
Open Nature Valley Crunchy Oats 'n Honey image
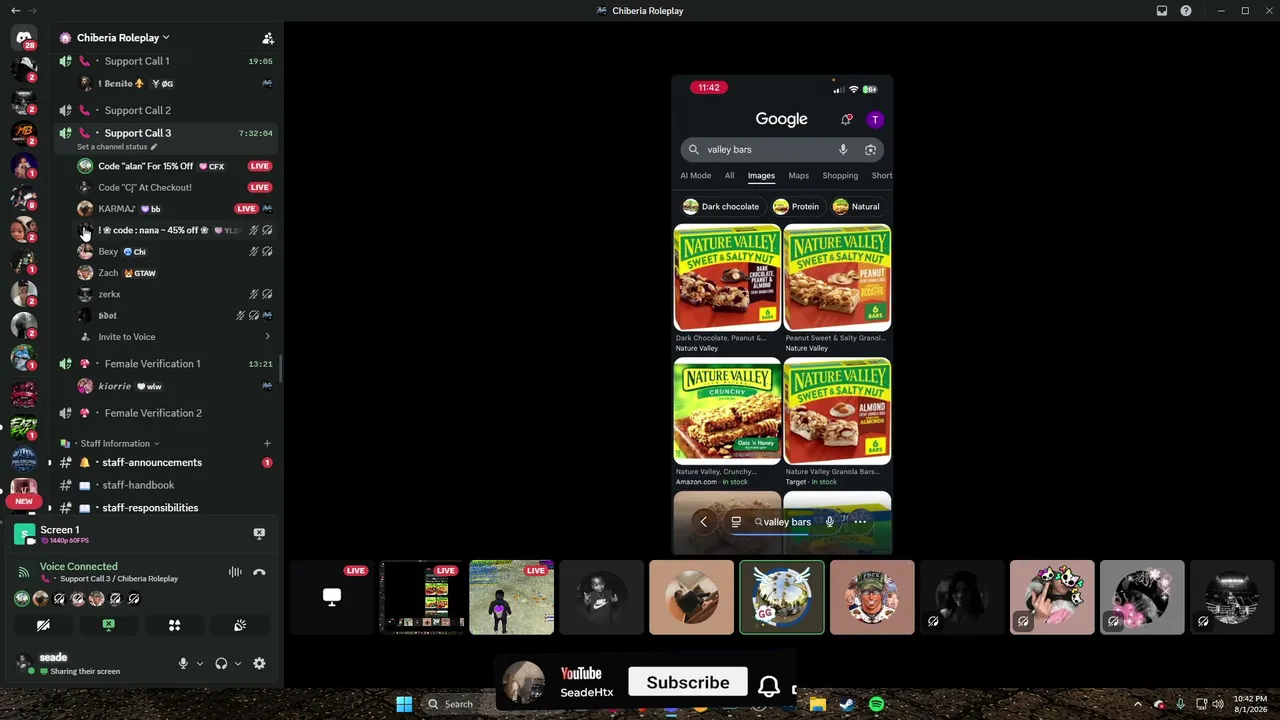[x=727, y=411]
